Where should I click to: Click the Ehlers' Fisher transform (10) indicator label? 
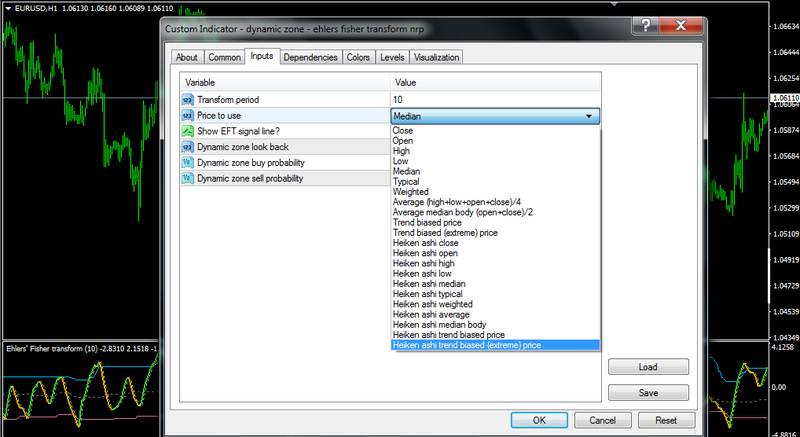pos(82,349)
